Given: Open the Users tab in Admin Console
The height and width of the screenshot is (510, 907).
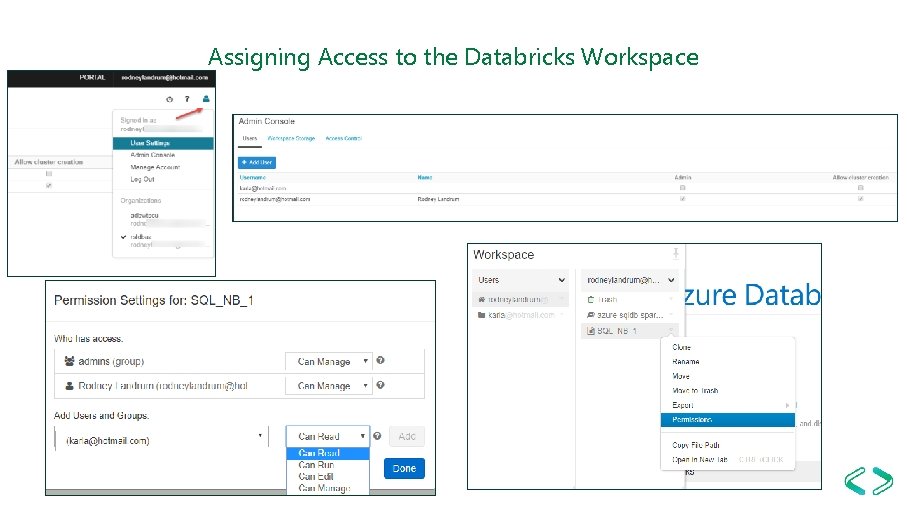Looking at the screenshot, I should 250,139.
